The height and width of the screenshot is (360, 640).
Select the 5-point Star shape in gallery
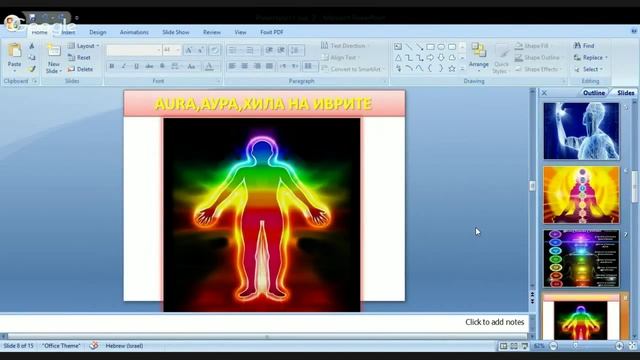click(452, 69)
